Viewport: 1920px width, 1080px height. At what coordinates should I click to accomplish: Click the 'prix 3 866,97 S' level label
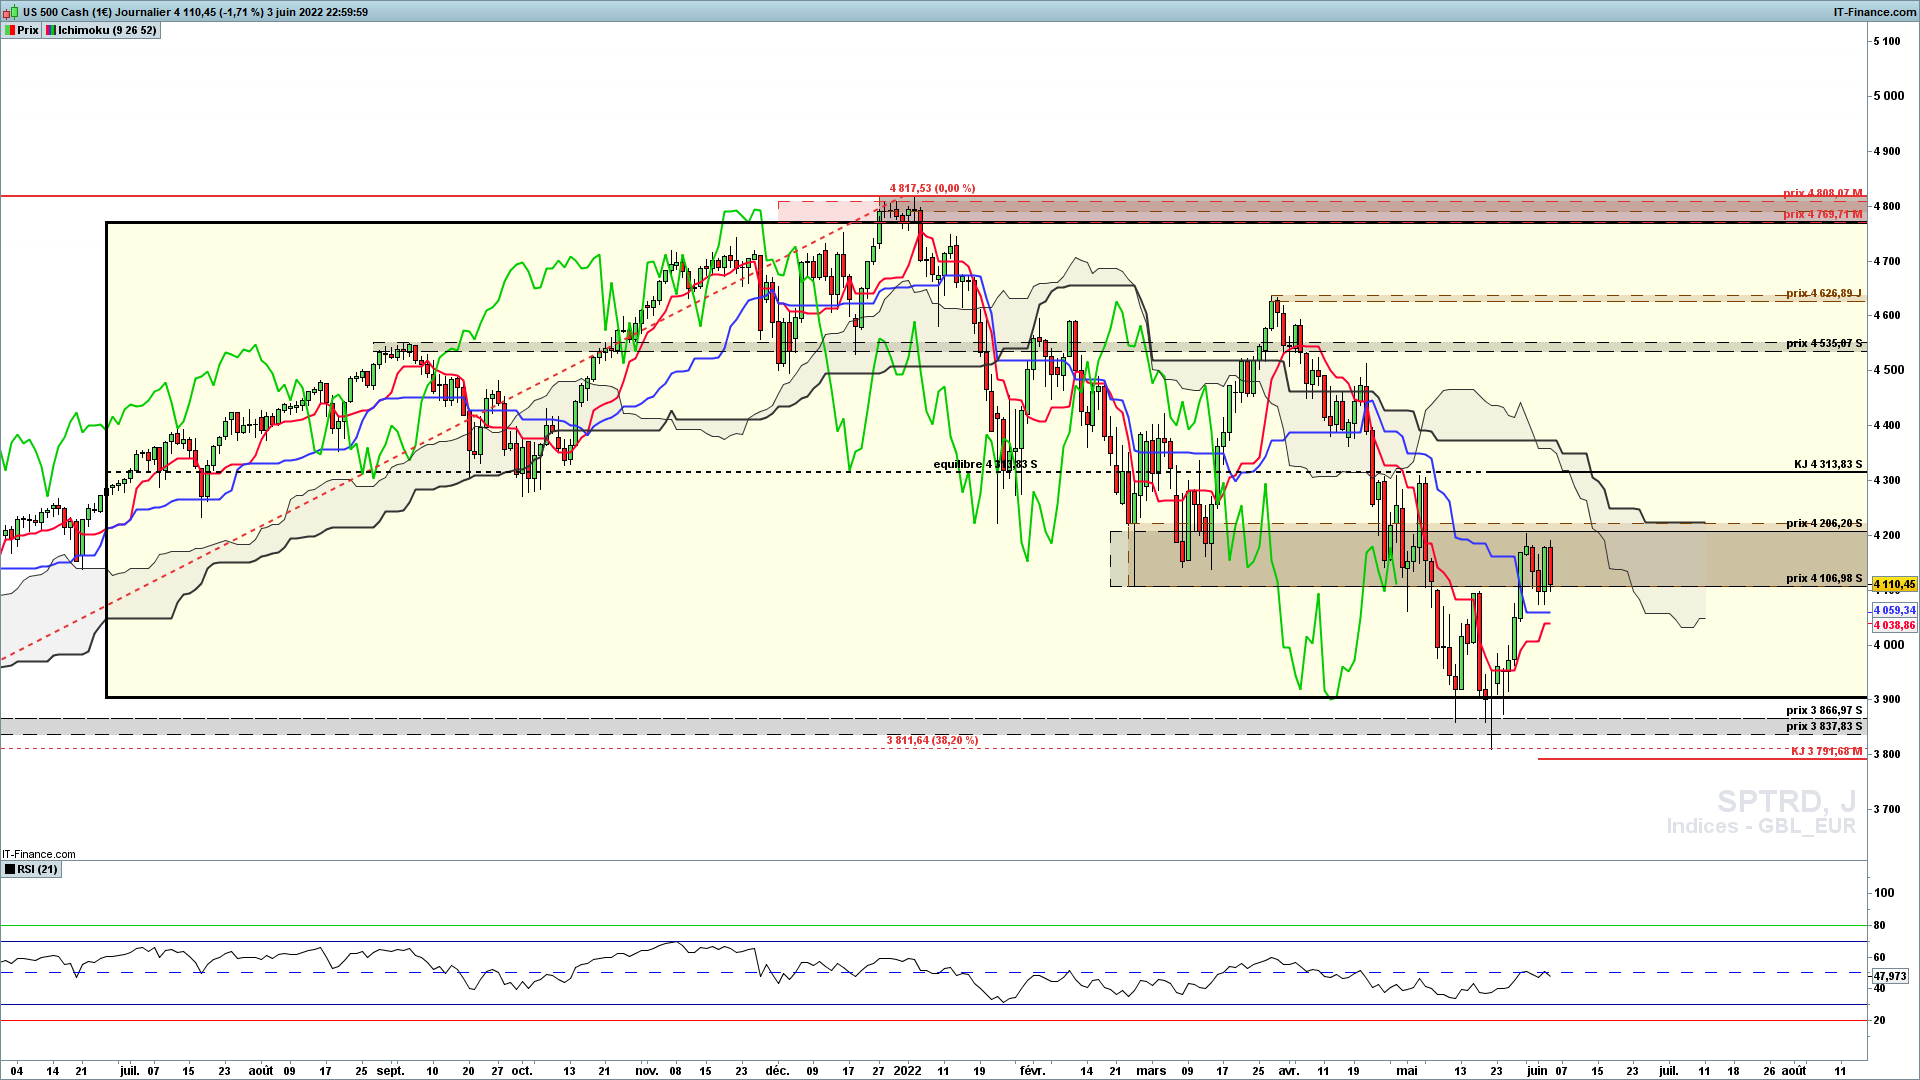(x=1824, y=710)
